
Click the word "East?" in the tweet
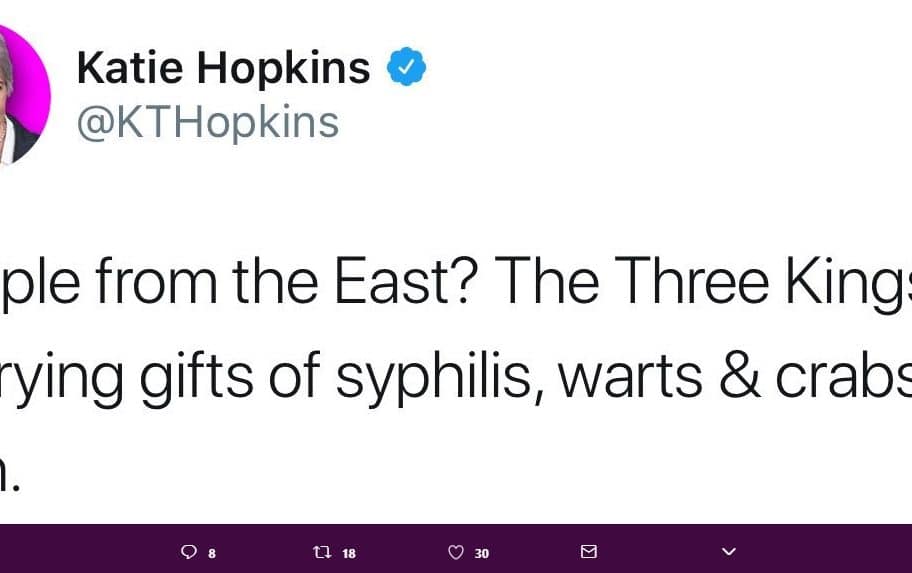pyautogui.click(x=406, y=281)
